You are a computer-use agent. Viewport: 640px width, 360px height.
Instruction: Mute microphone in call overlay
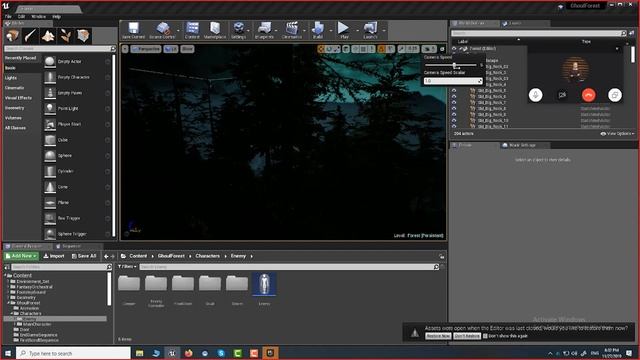click(536, 95)
